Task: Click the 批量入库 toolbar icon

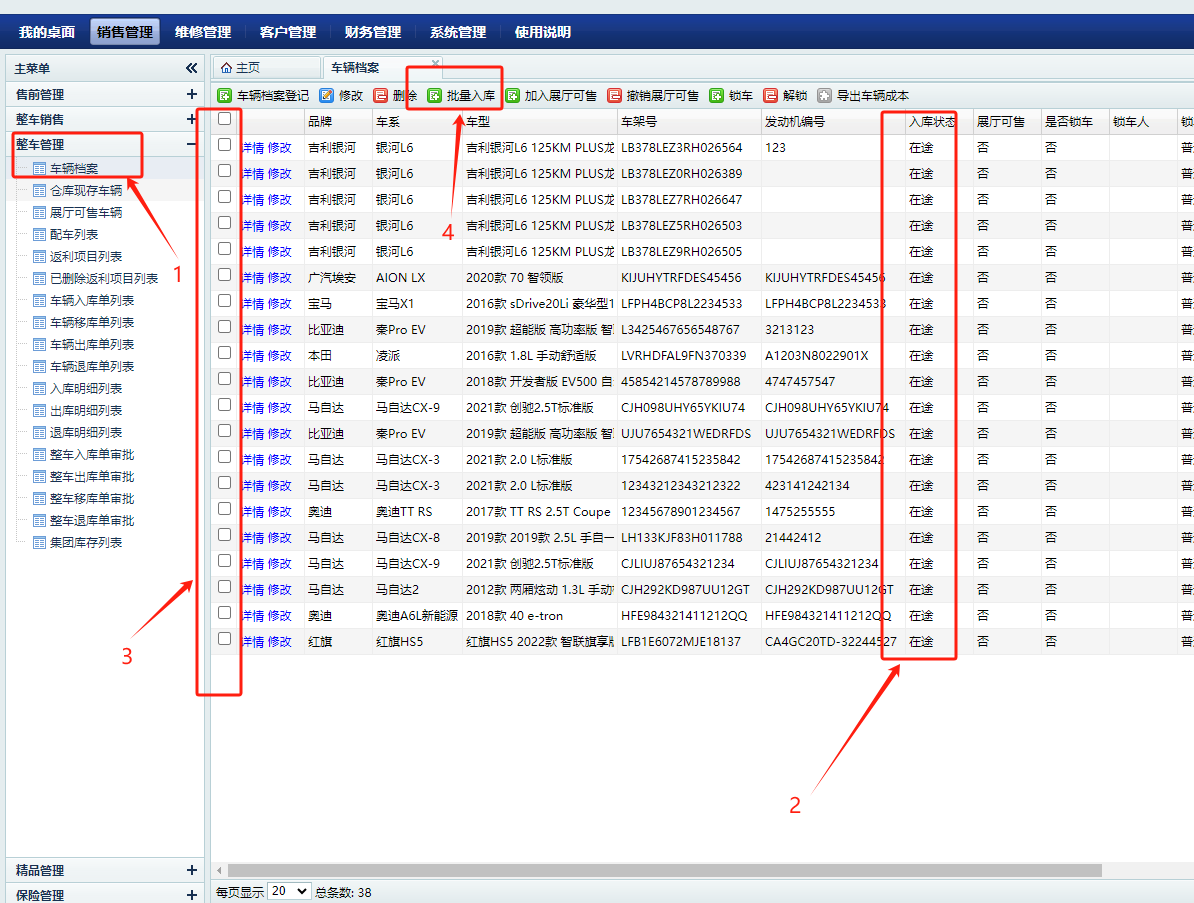Action: pyautogui.click(x=435, y=96)
